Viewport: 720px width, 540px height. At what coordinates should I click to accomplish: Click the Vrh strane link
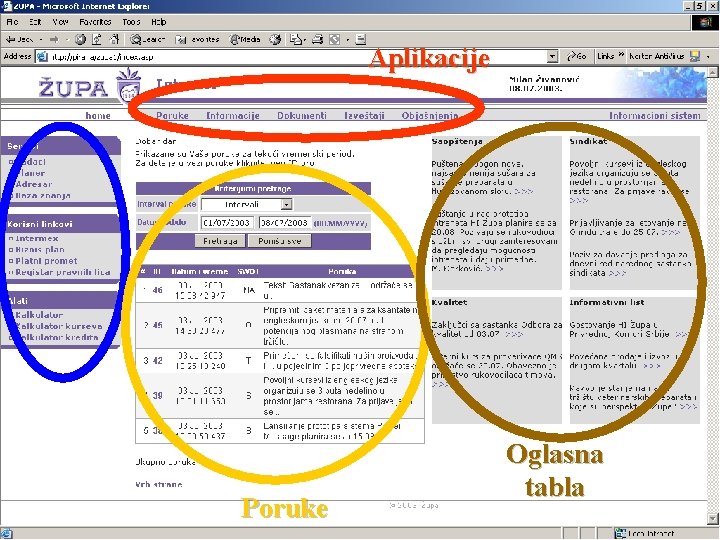159,484
